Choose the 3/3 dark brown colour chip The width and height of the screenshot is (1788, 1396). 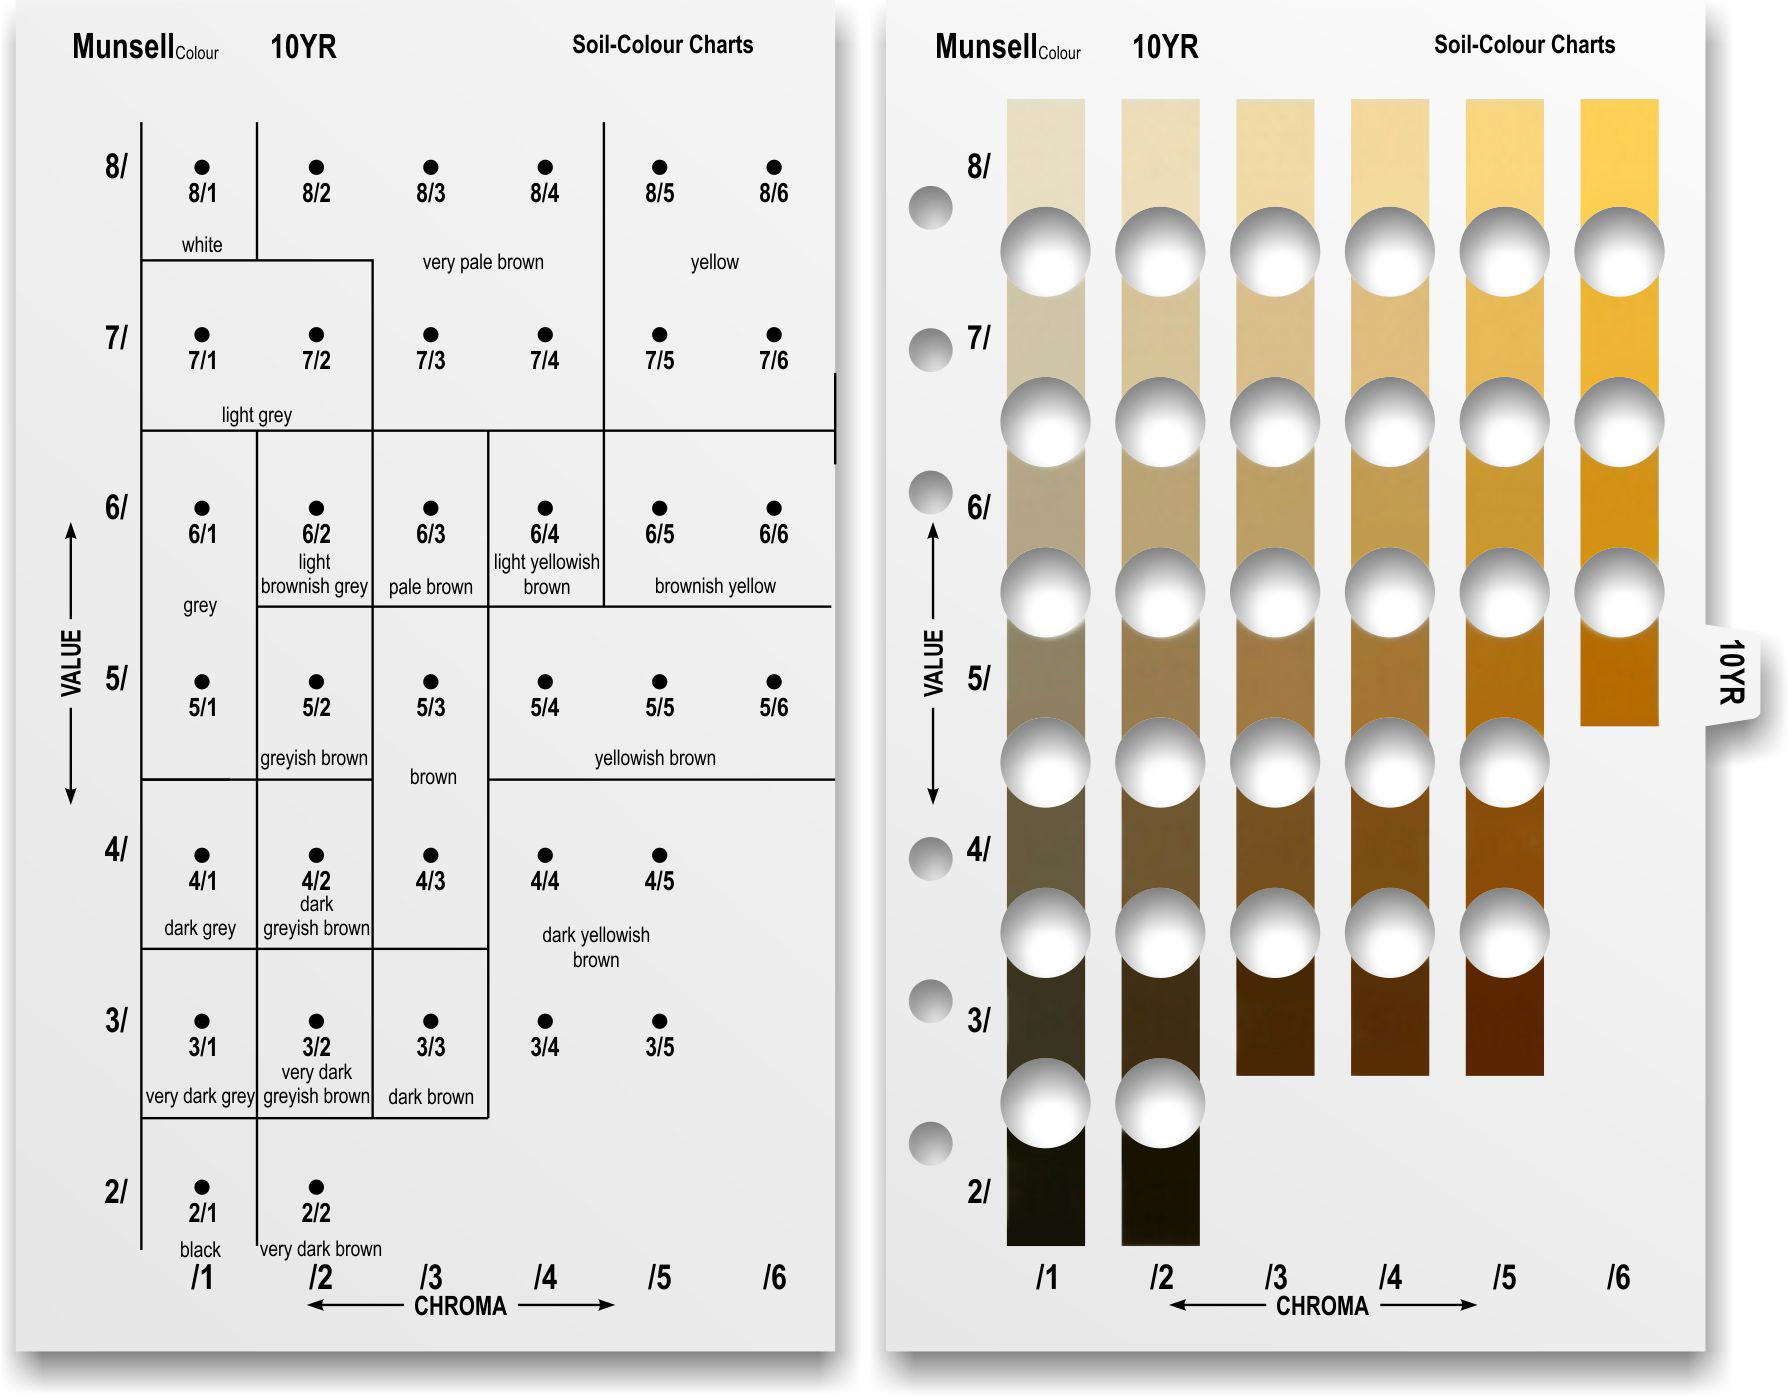tap(1275, 1022)
